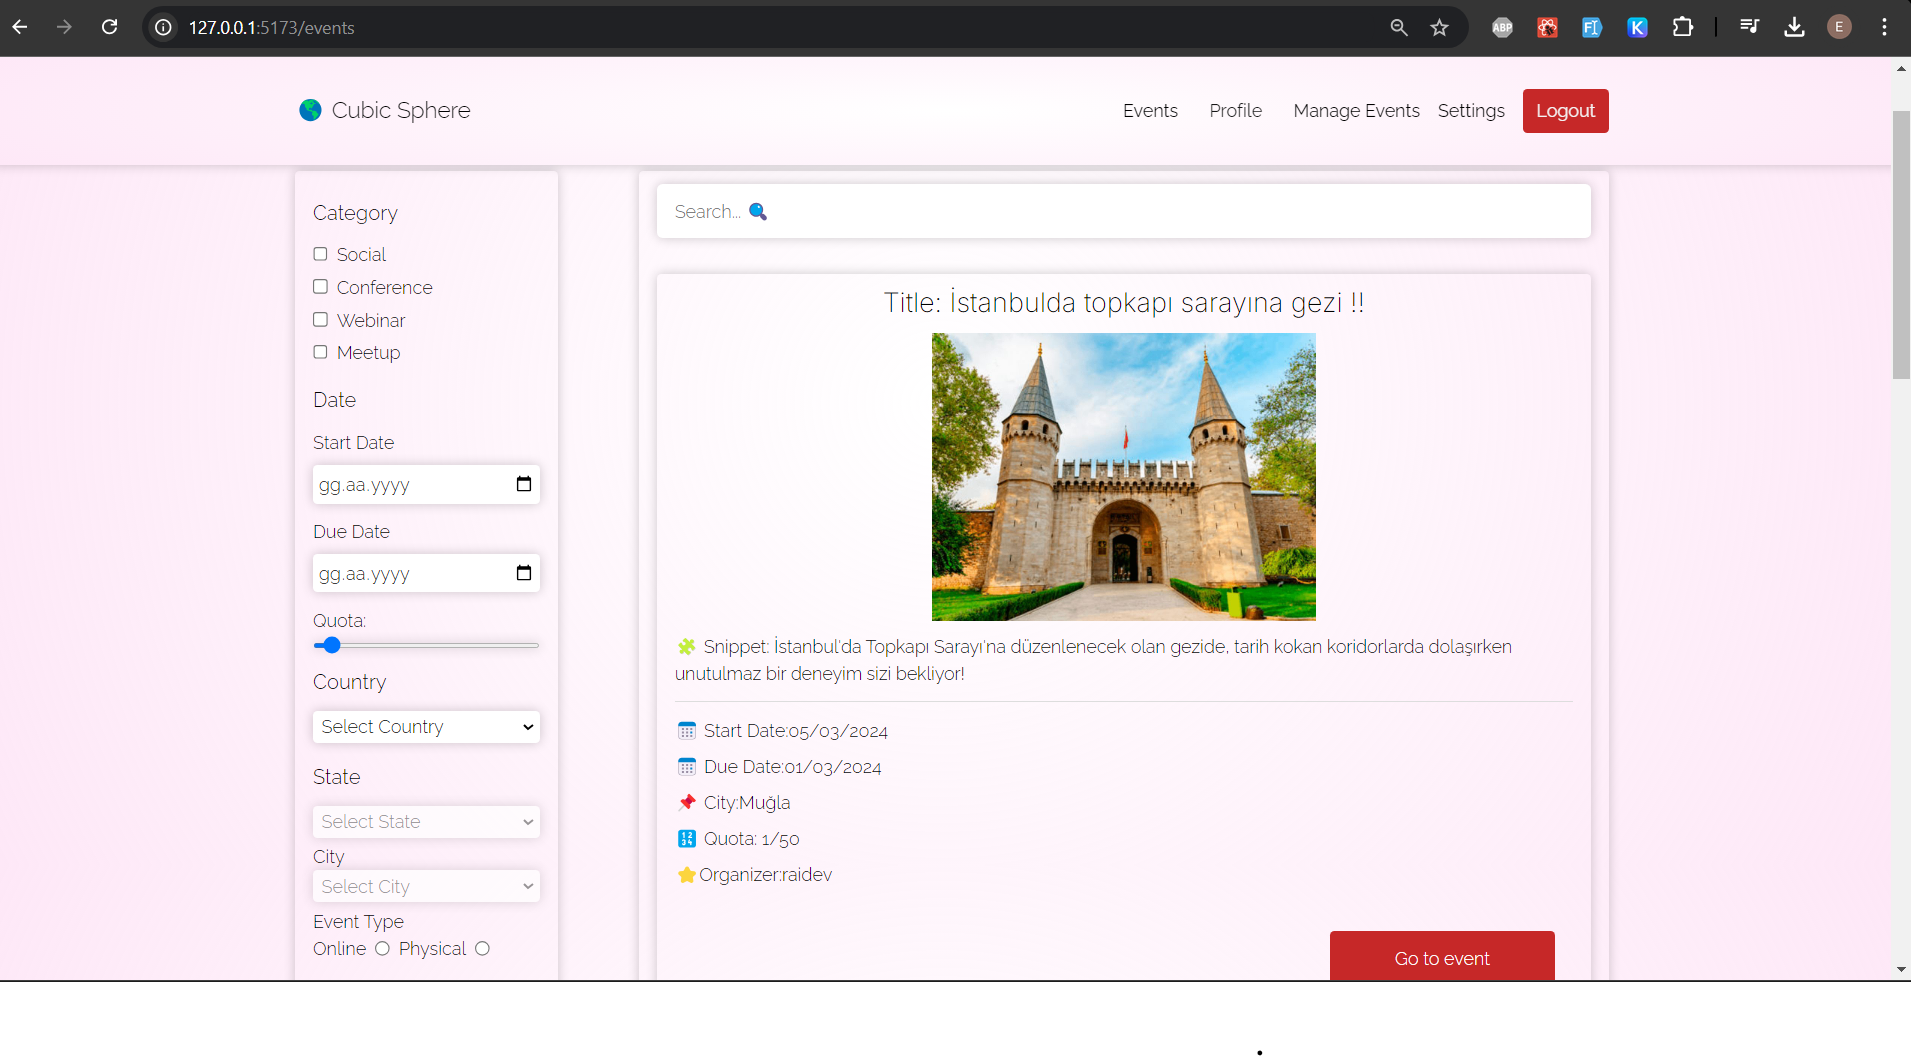Check the Webinar category checkbox

320,320
